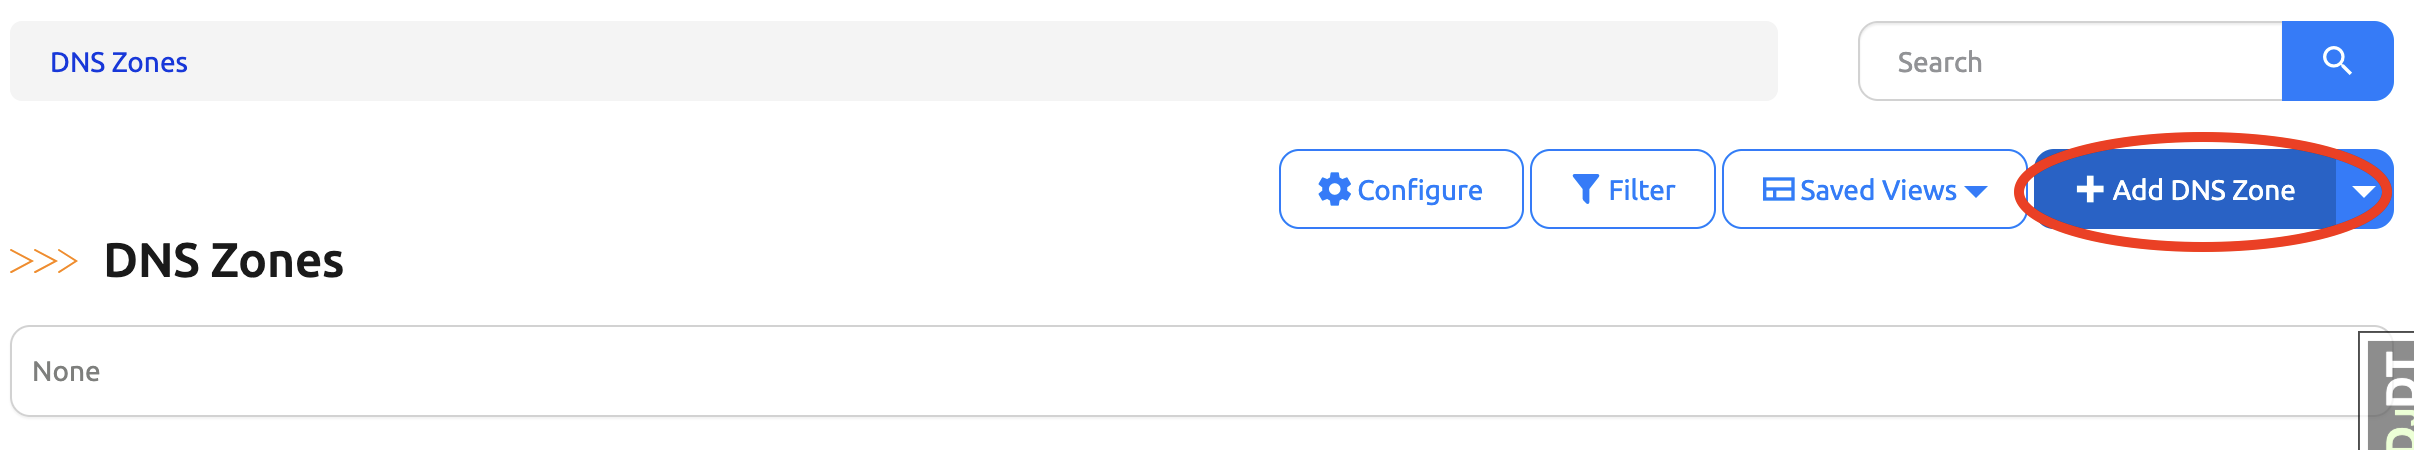The height and width of the screenshot is (450, 2414).
Task: Click the plus icon on Add DNS Zone
Action: pyautogui.click(x=2089, y=189)
